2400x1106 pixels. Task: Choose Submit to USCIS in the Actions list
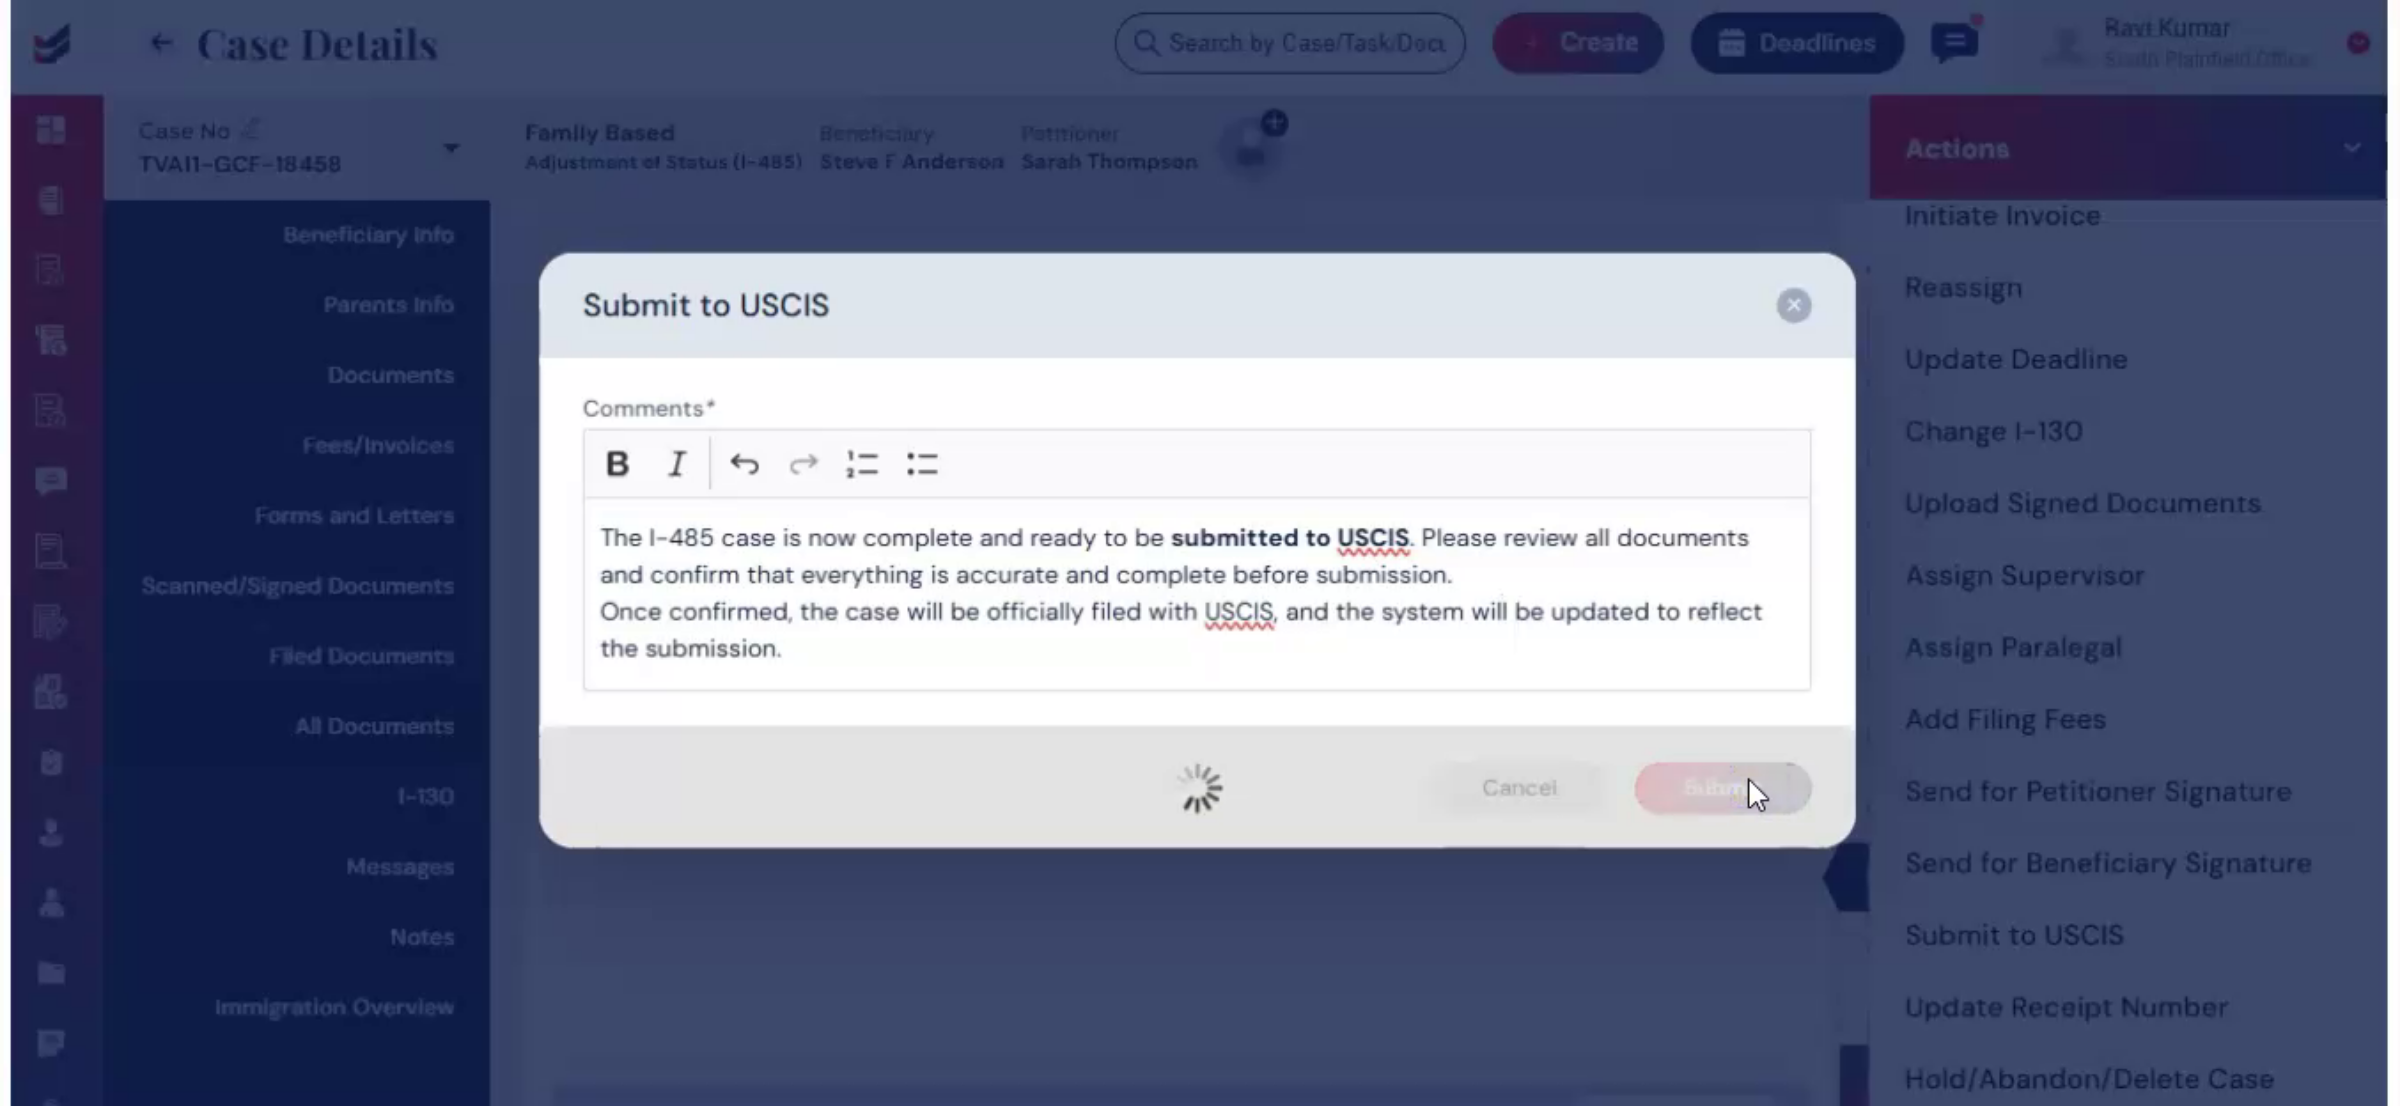coord(2014,936)
